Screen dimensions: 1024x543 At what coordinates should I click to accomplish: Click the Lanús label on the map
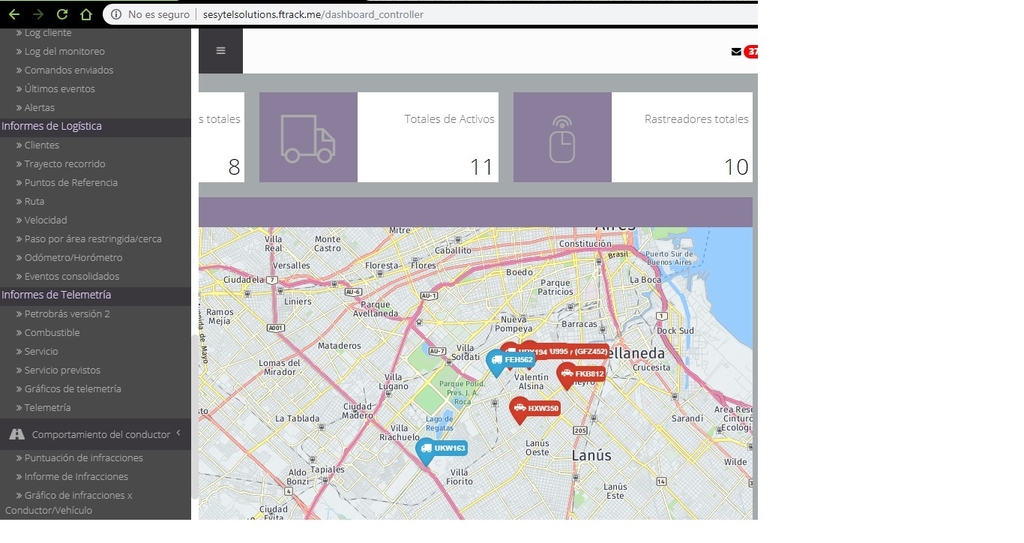click(x=591, y=455)
